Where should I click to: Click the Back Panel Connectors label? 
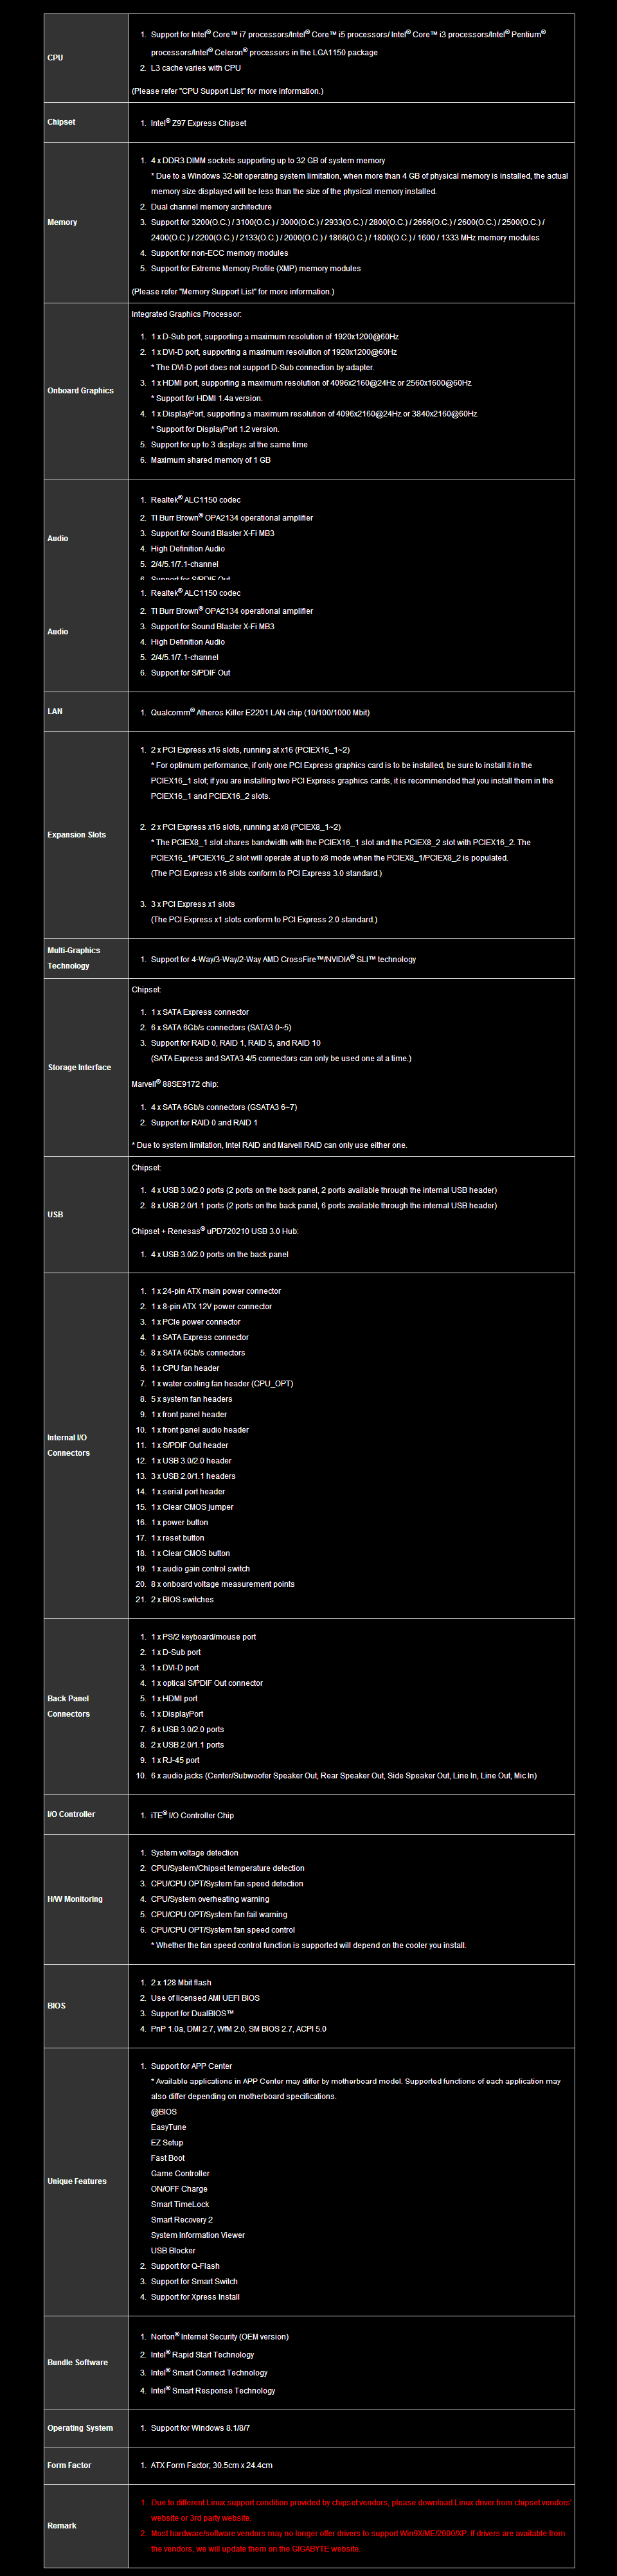pos(68,1706)
